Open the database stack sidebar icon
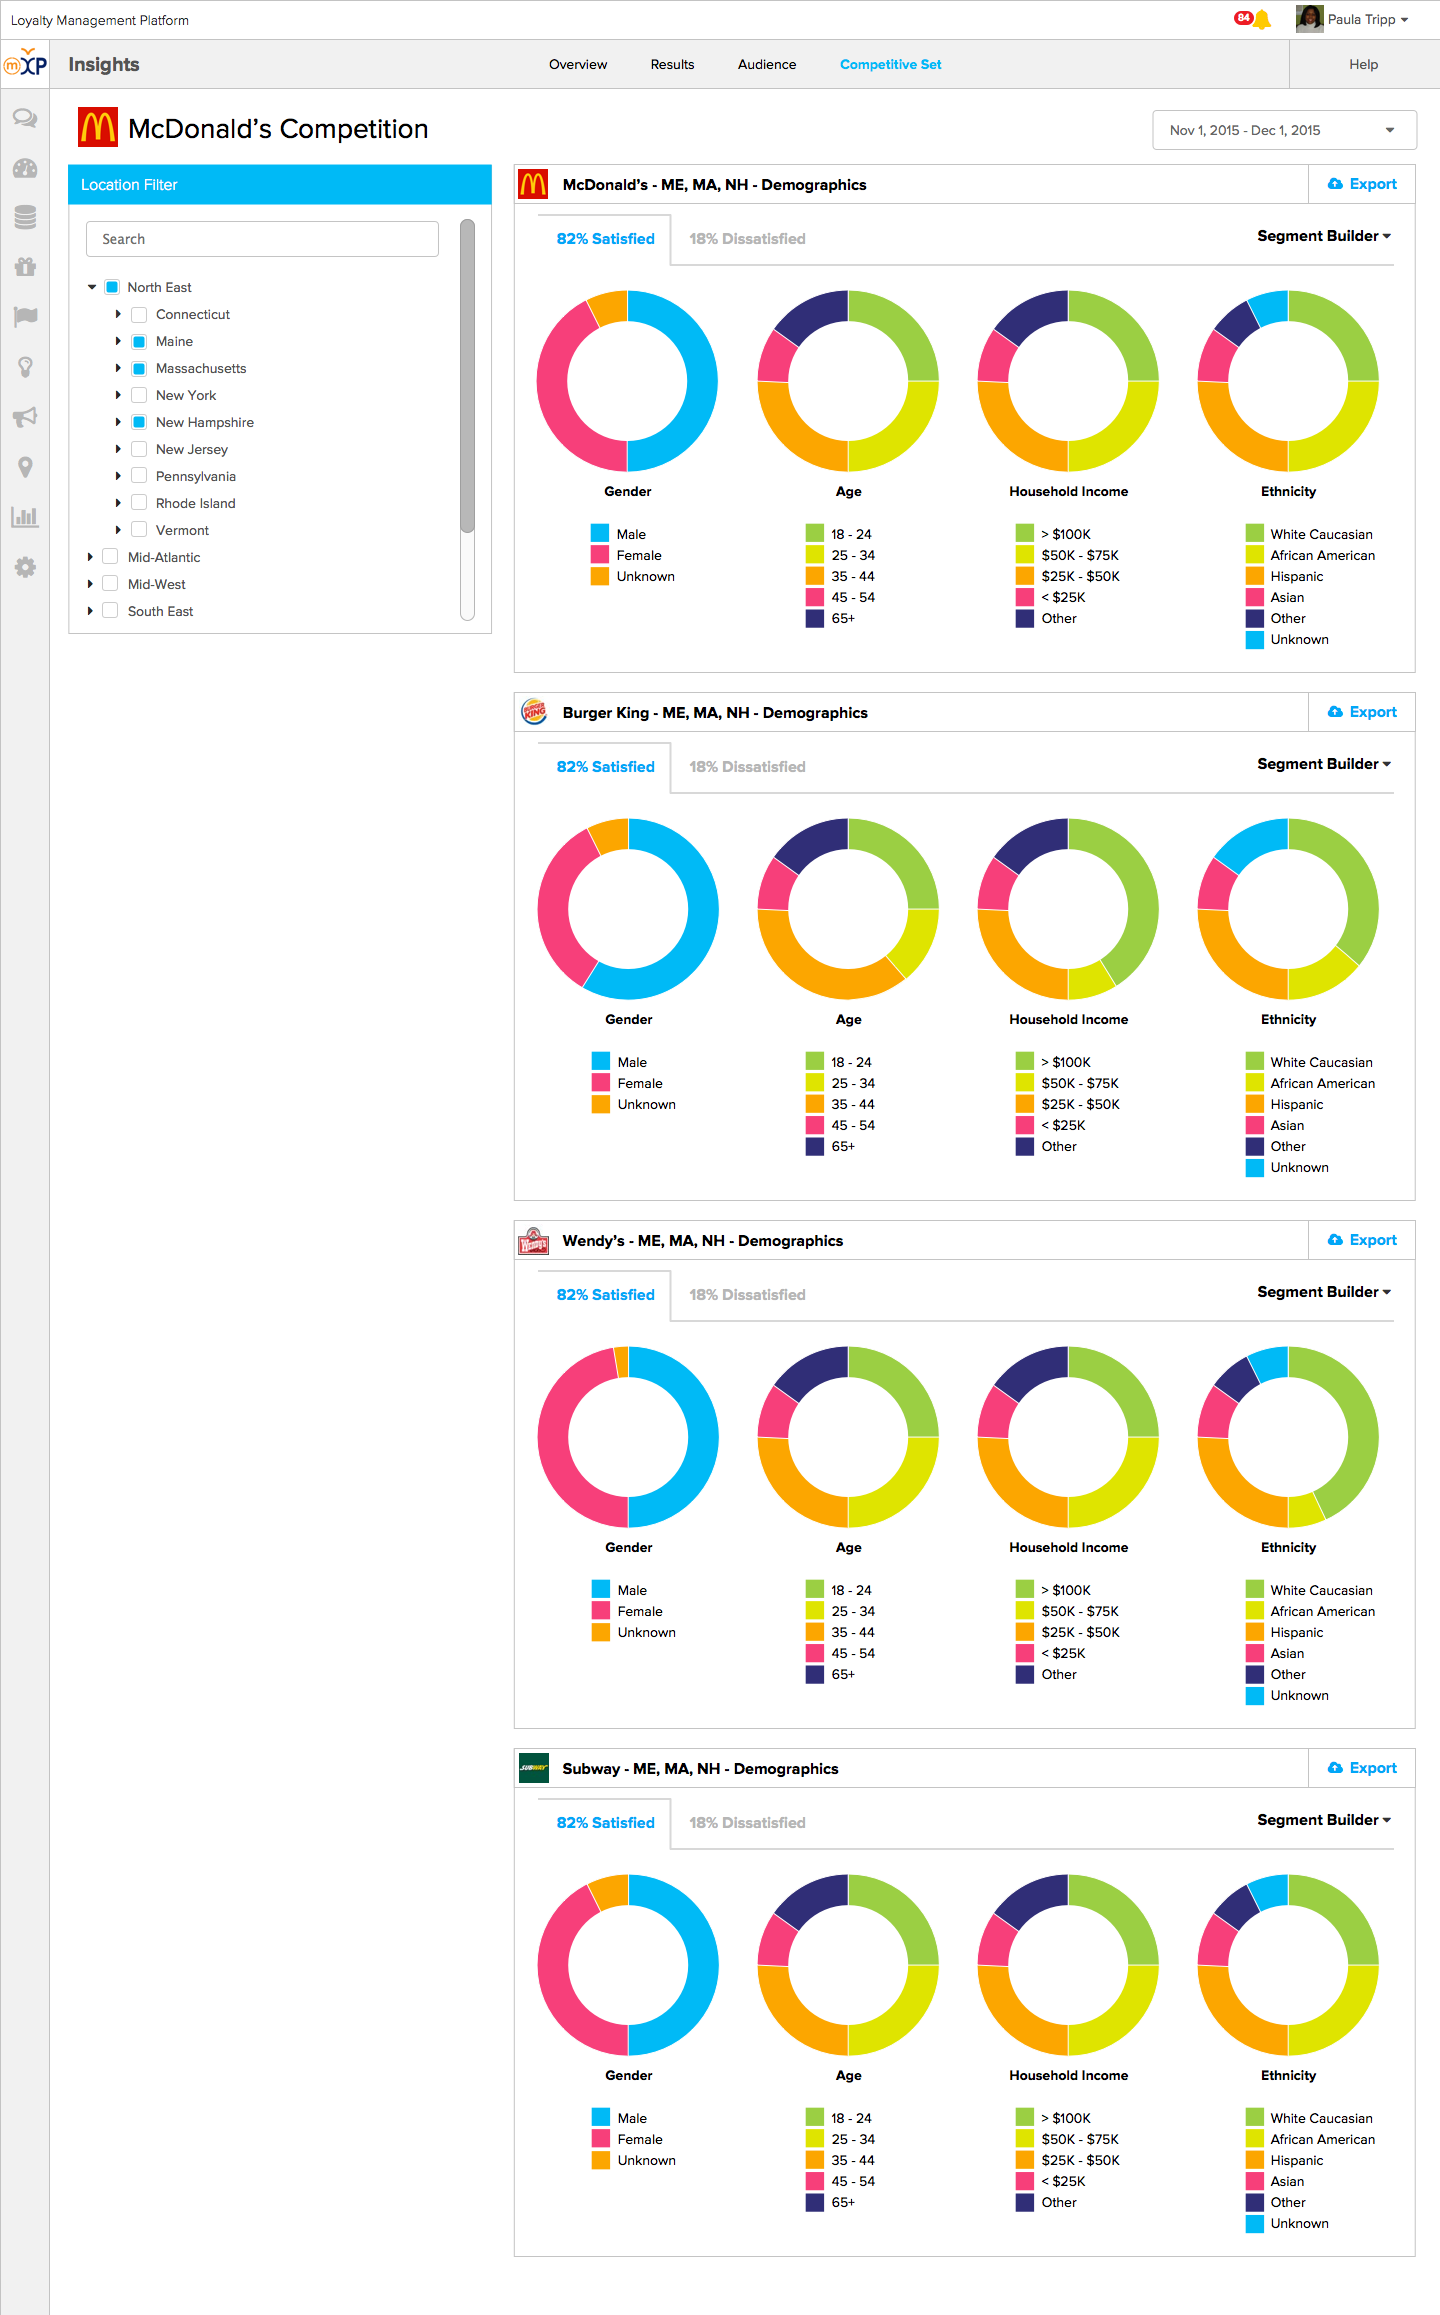 pos(25,217)
